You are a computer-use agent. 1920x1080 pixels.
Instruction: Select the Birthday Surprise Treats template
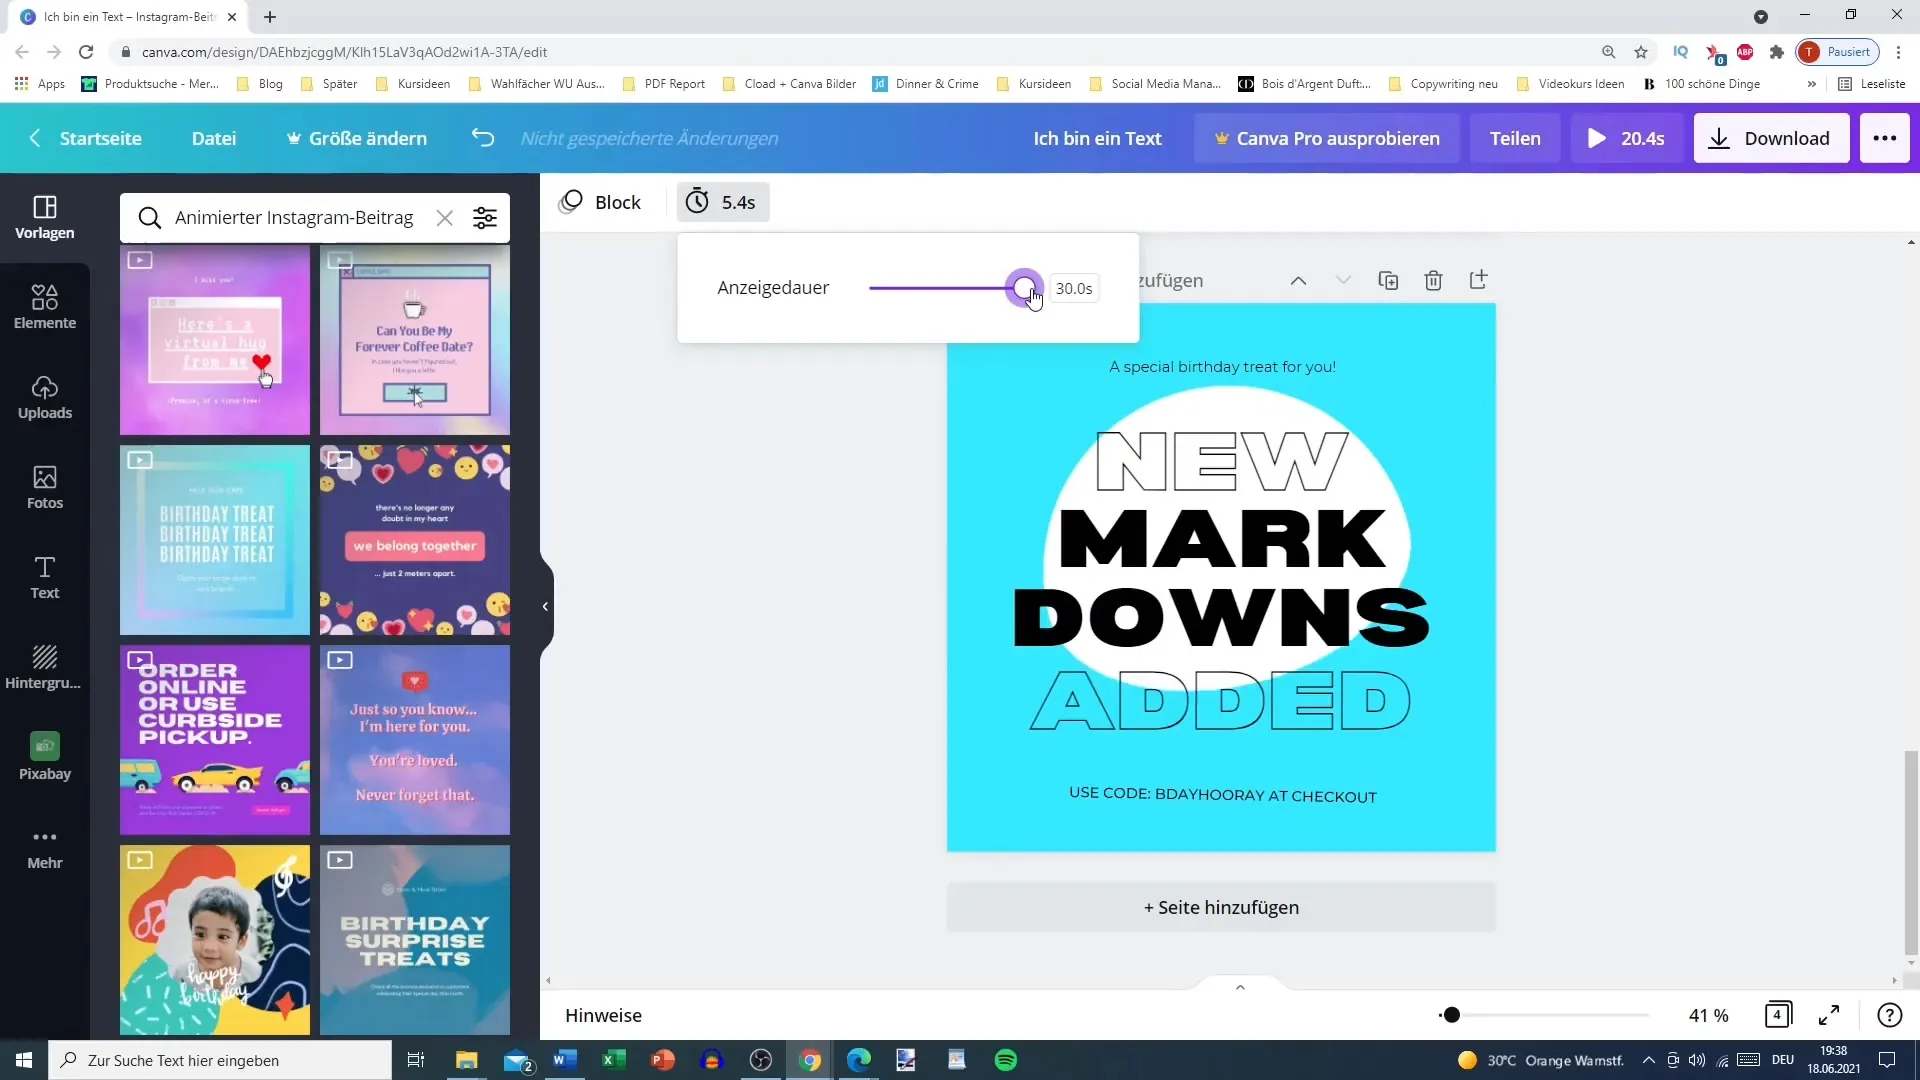click(x=415, y=940)
